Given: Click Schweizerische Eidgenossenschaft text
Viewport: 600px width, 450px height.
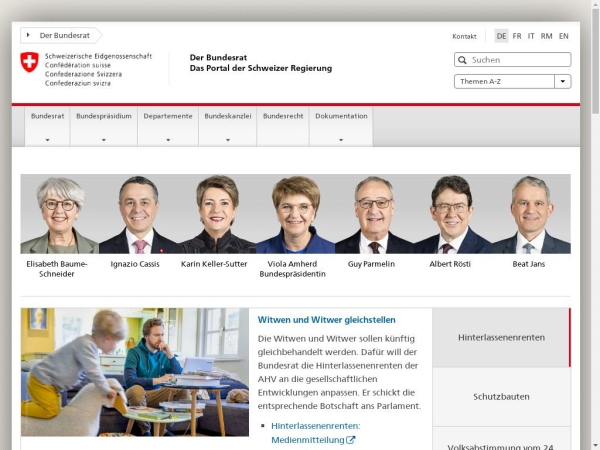Looking at the screenshot, I should (x=98, y=56).
